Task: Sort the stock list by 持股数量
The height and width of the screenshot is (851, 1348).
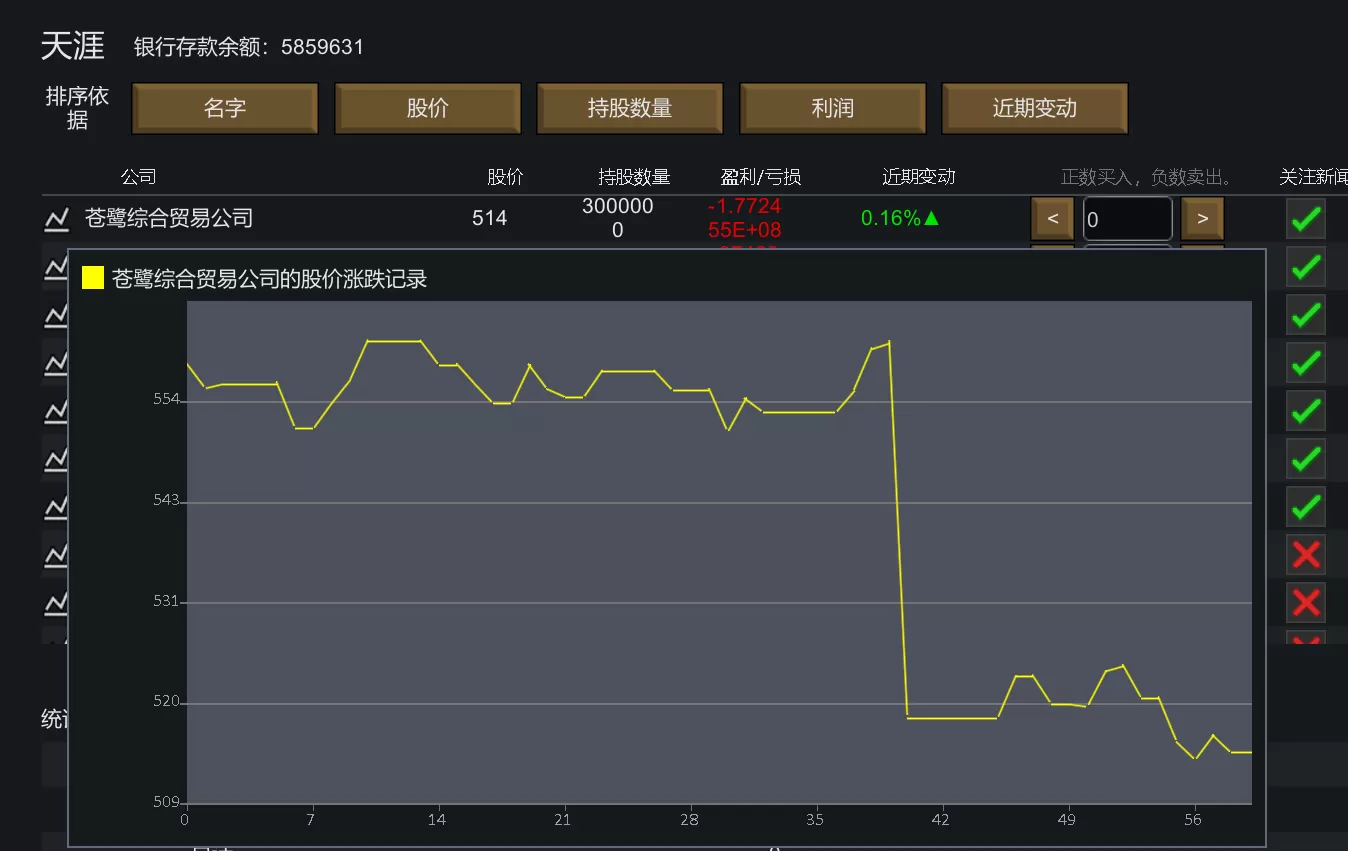Action: click(x=630, y=108)
